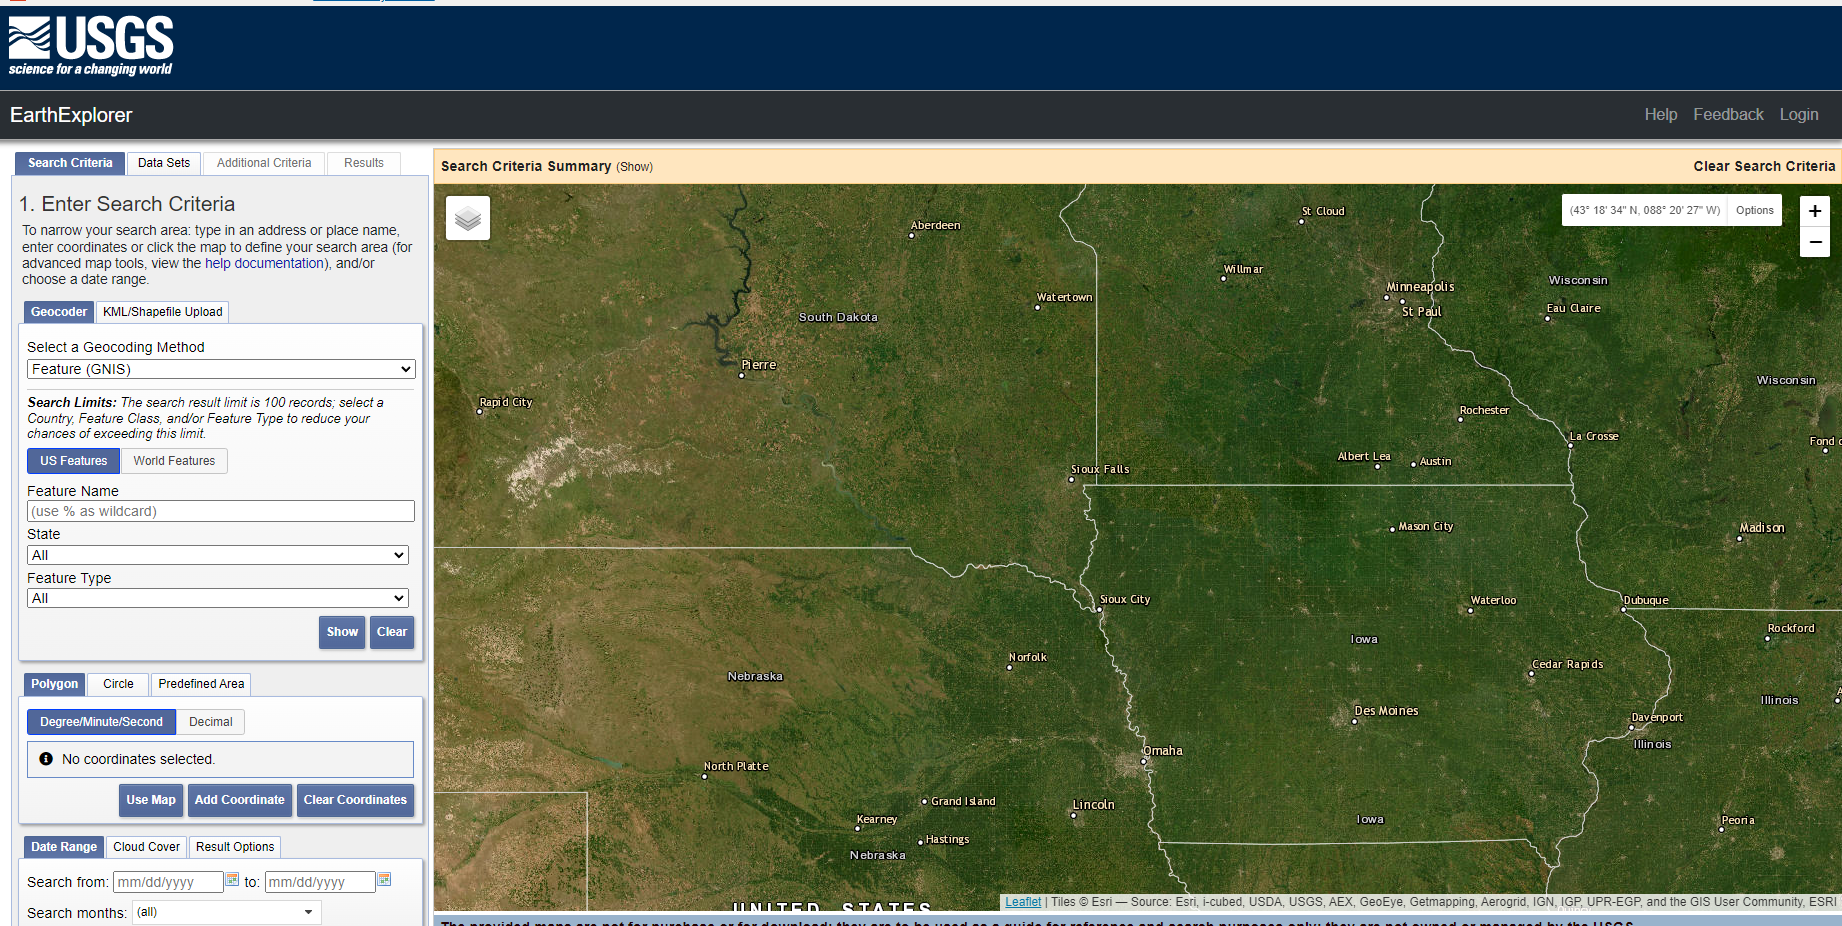Viewport: 1842px width, 926px height.
Task: Open the Feedback link
Action: tap(1728, 115)
